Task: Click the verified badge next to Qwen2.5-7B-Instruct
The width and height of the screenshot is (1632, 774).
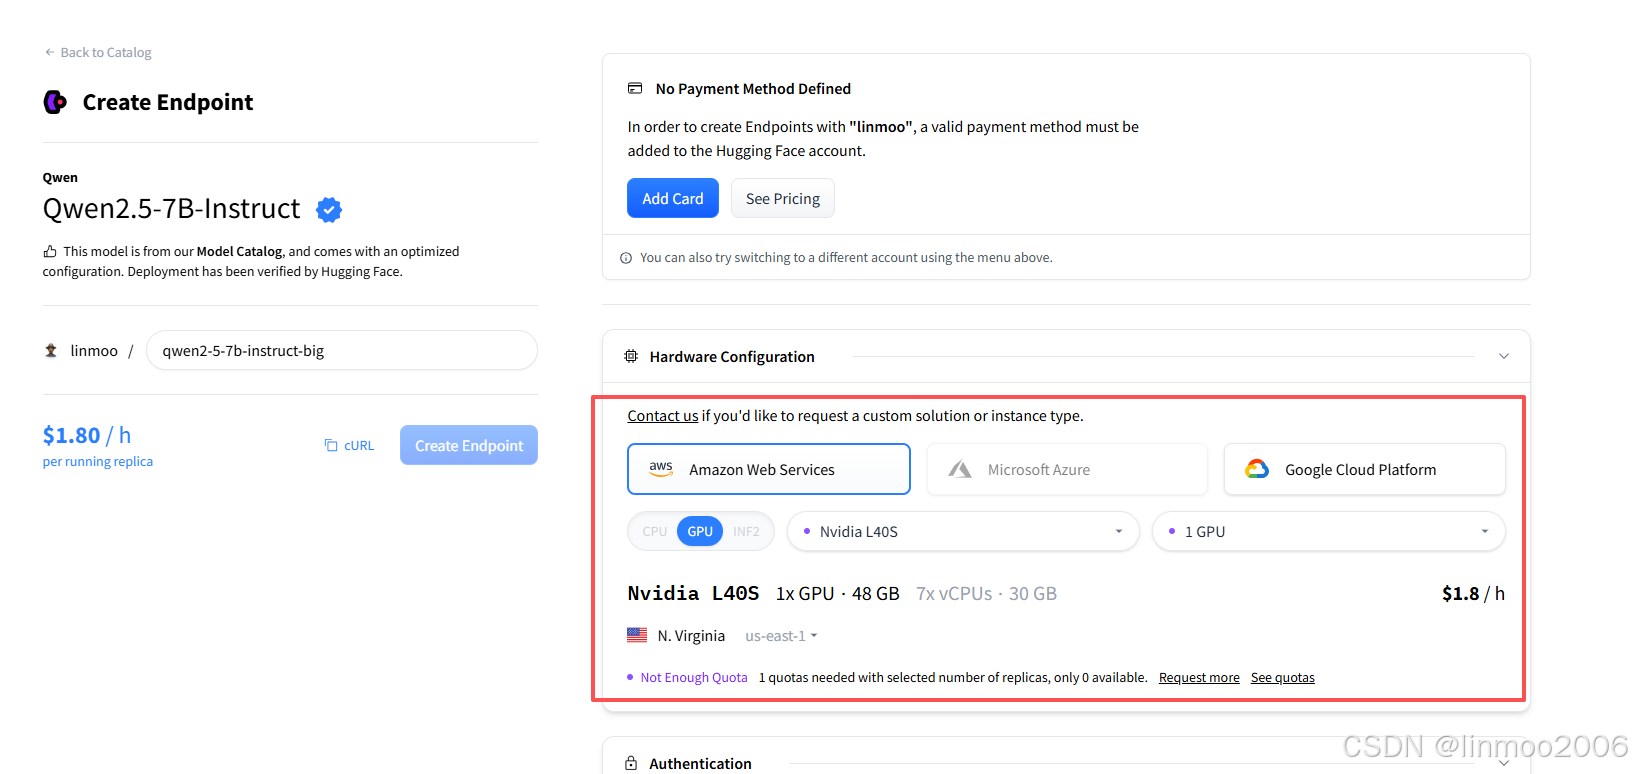Action: (329, 209)
